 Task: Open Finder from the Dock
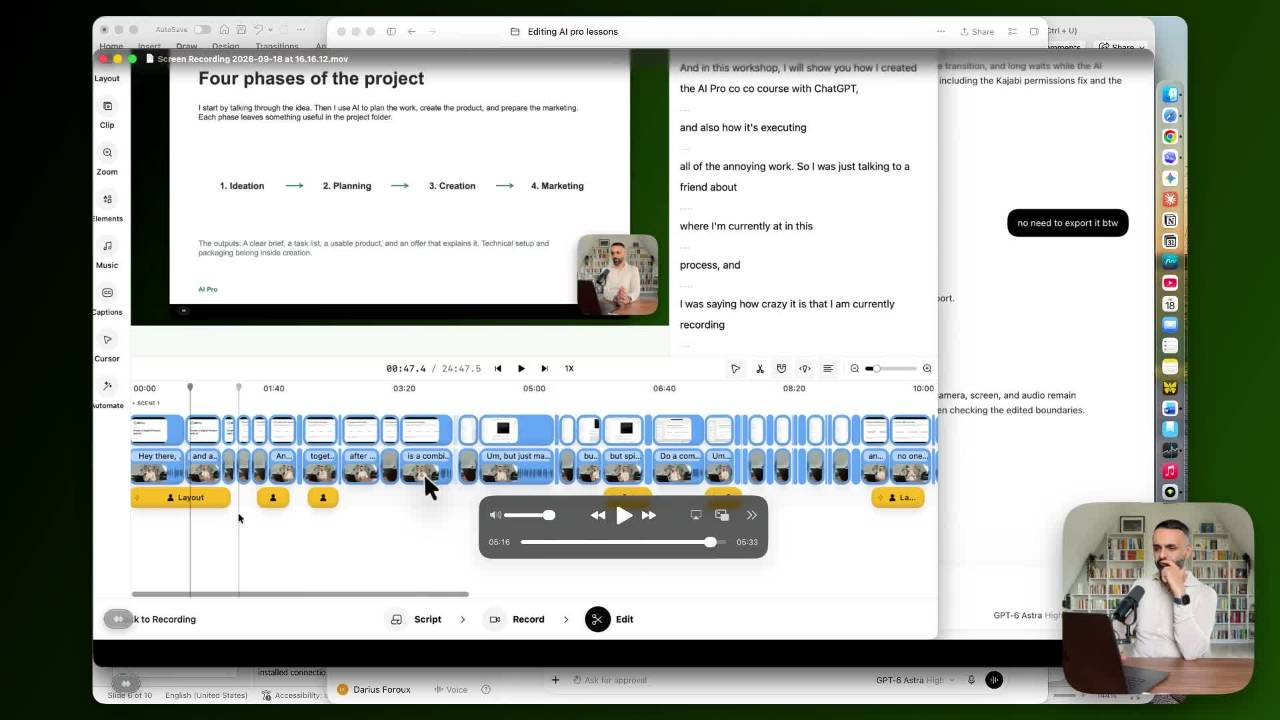1170,94
